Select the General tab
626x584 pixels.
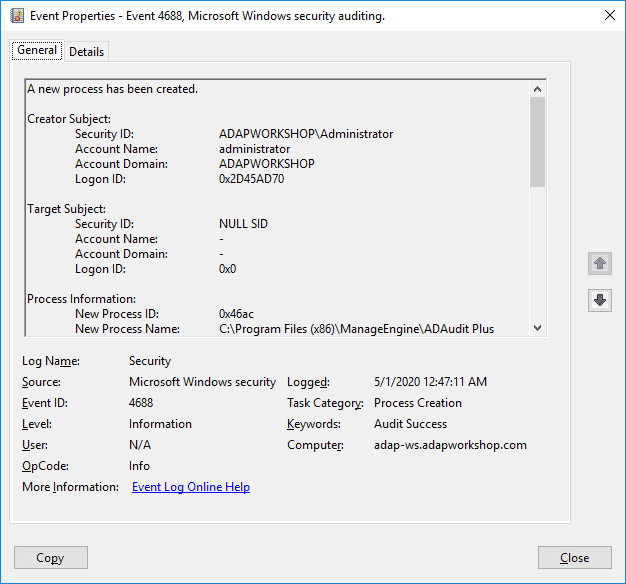point(37,50)
